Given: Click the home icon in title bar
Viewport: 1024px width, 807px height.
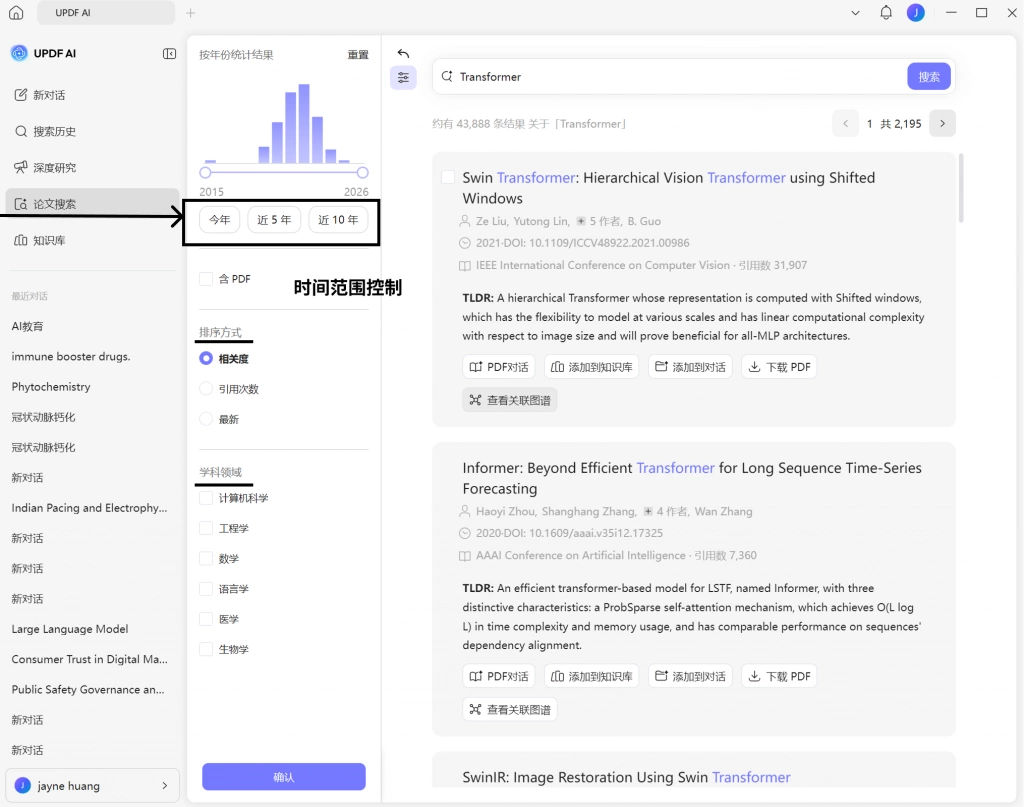Looking at the screenshot, I should point(16,12).
